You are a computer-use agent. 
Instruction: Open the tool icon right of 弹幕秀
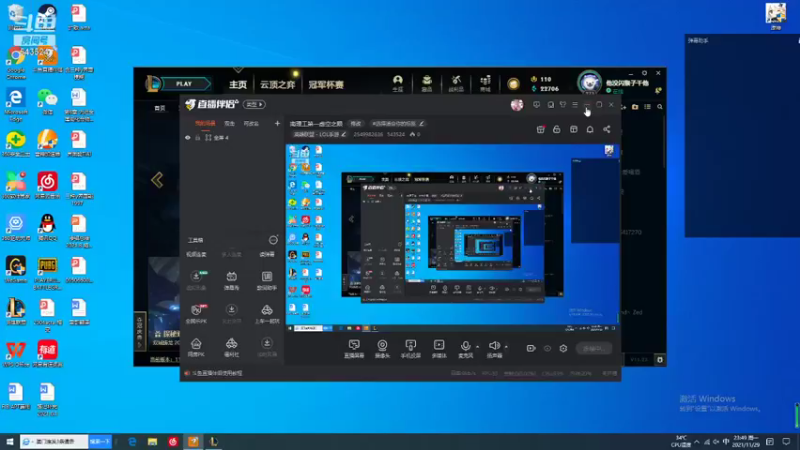(x=267, y=280)
